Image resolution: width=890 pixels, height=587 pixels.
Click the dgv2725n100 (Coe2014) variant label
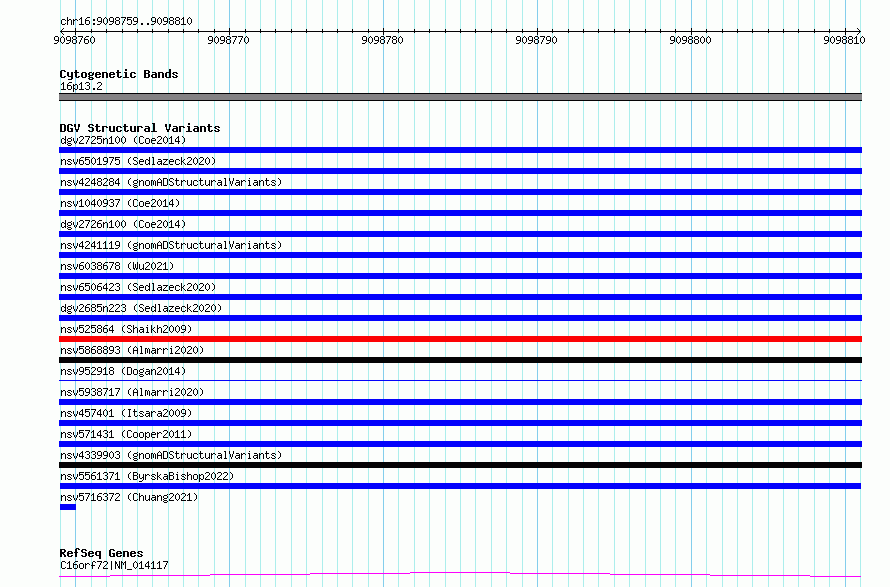(x=123, y=140)
